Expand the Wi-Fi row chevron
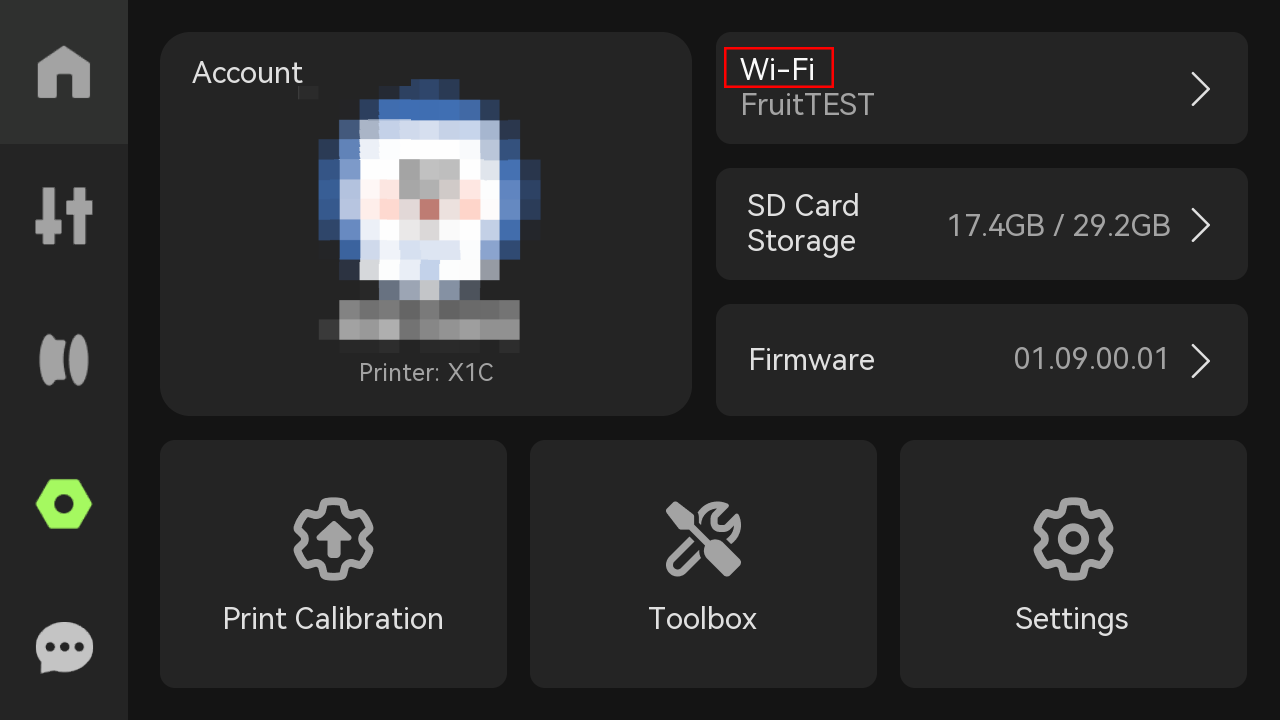Image resolution: width=1280 pixels, height=720 pixels. [1201, 89]
